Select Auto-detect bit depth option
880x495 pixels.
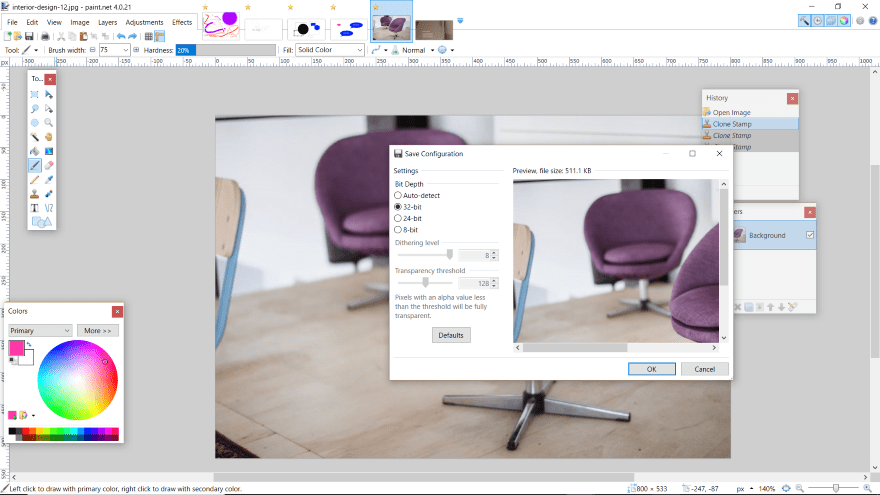pyautogui.click(x=398, y=195)
